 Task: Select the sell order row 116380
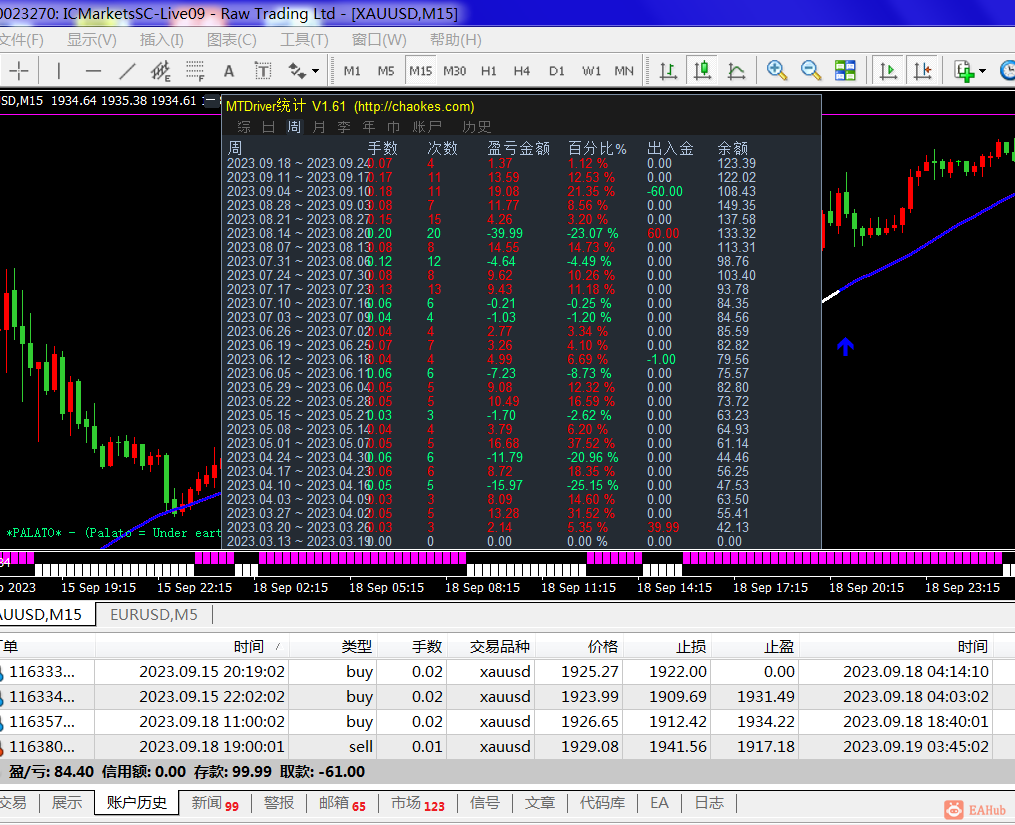click(508, 747)
